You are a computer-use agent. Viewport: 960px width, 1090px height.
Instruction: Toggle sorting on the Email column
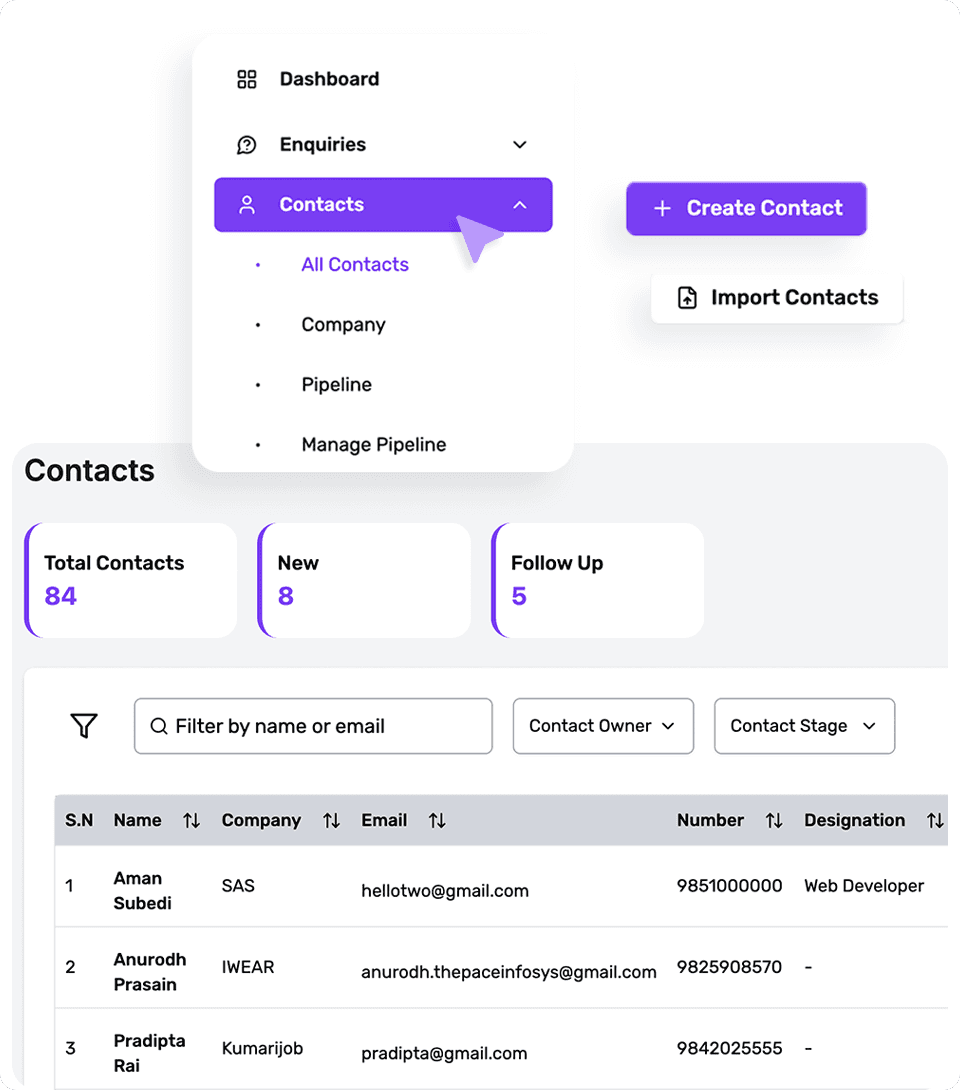pyautogui.click(x=437, y=820)
